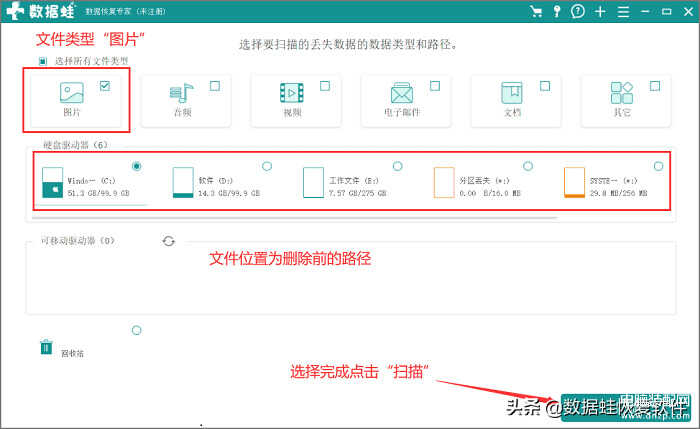Refresh the 可移动驱动器 removable drives list
Image resolution: width=700 pixels, height=429 pixels.
168,241
